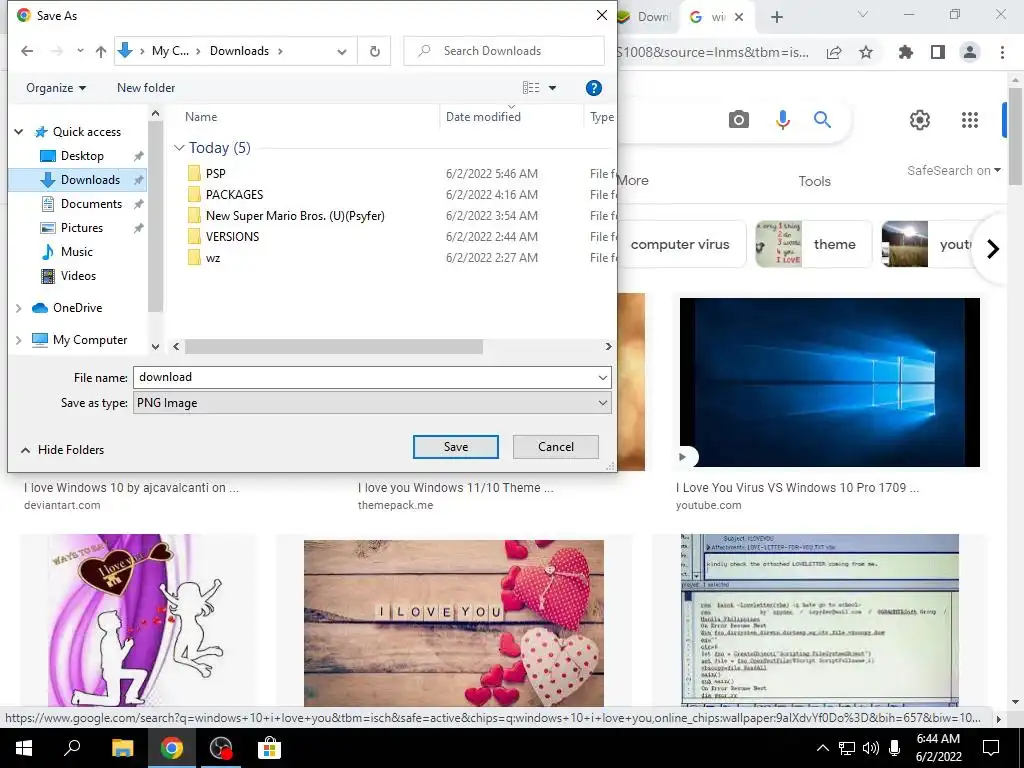Open deviantart.com result link
The image size is (1024, 768).
[x=62, y=505]
